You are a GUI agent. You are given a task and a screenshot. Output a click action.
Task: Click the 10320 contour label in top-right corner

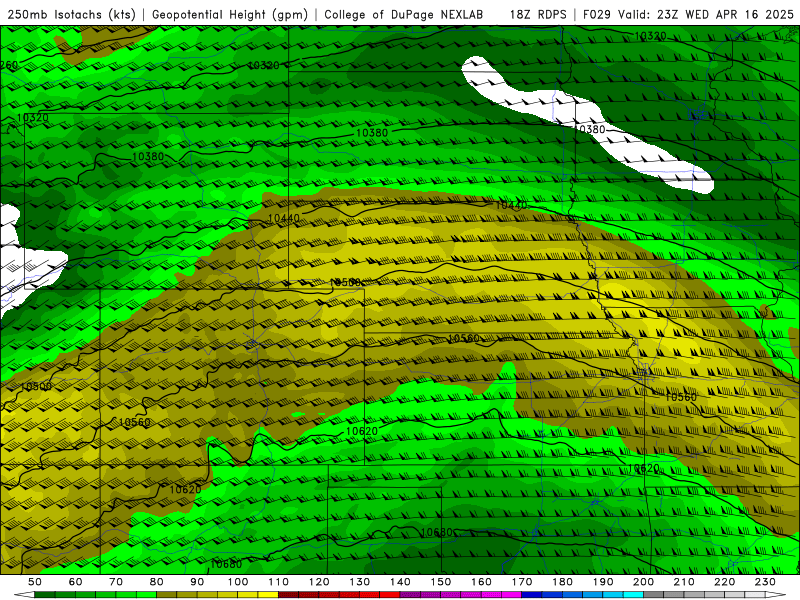pyautogui.click(x=650, y=36)
